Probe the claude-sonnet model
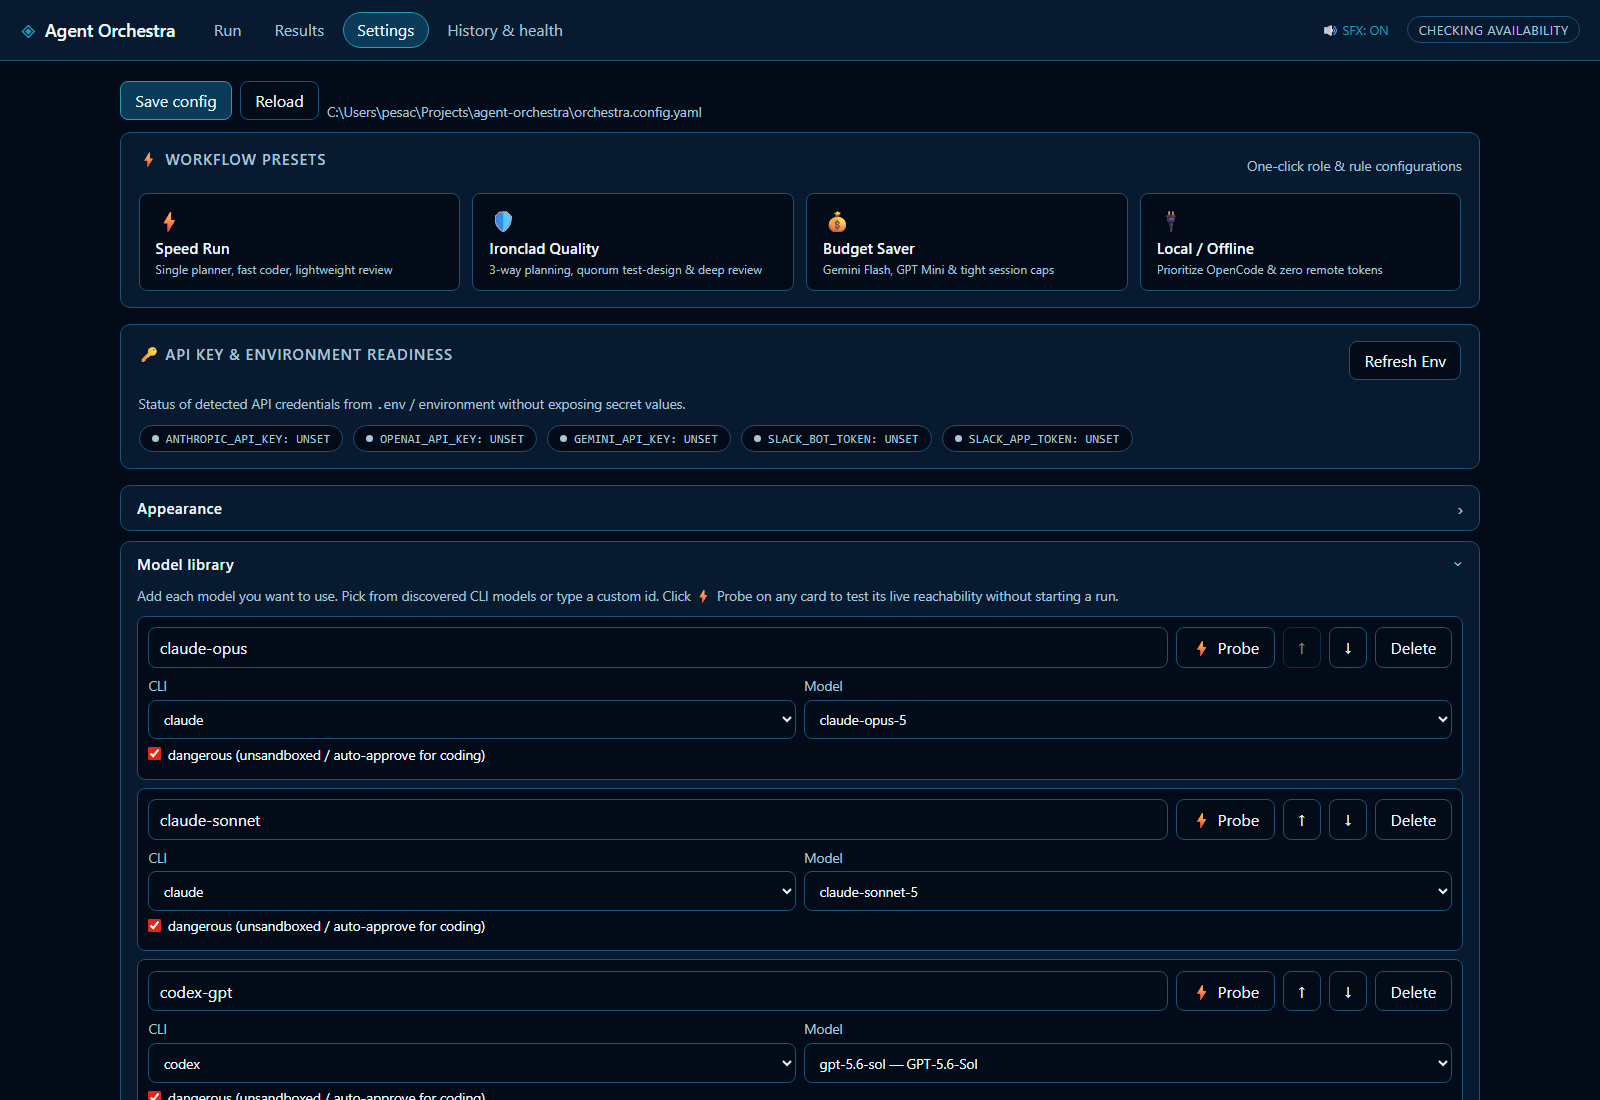 [1225, 820]
